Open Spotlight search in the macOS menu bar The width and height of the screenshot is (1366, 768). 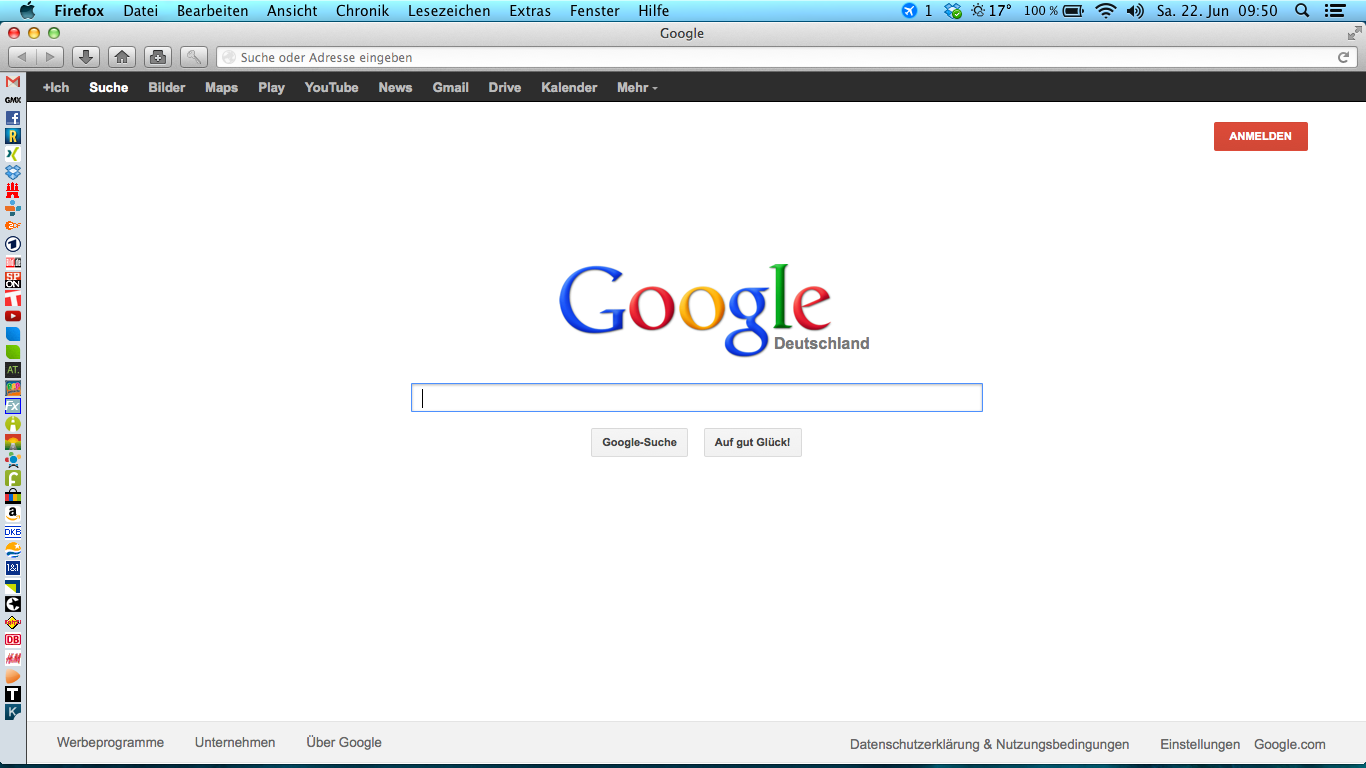pyautogui.click(x=1302, y=11)
